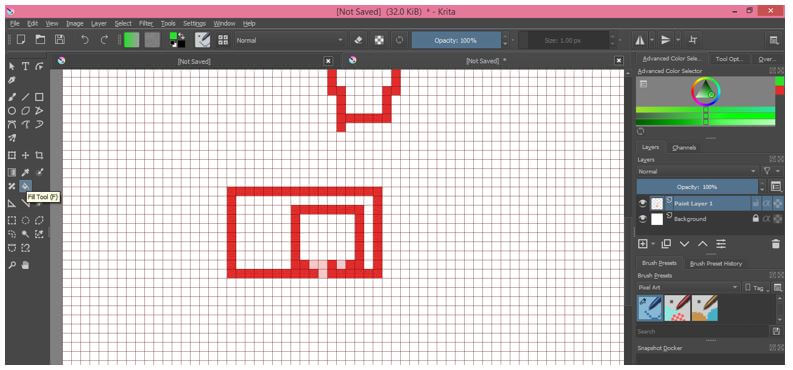Activate the Fill Tool bucket

(x=25, y=186)
